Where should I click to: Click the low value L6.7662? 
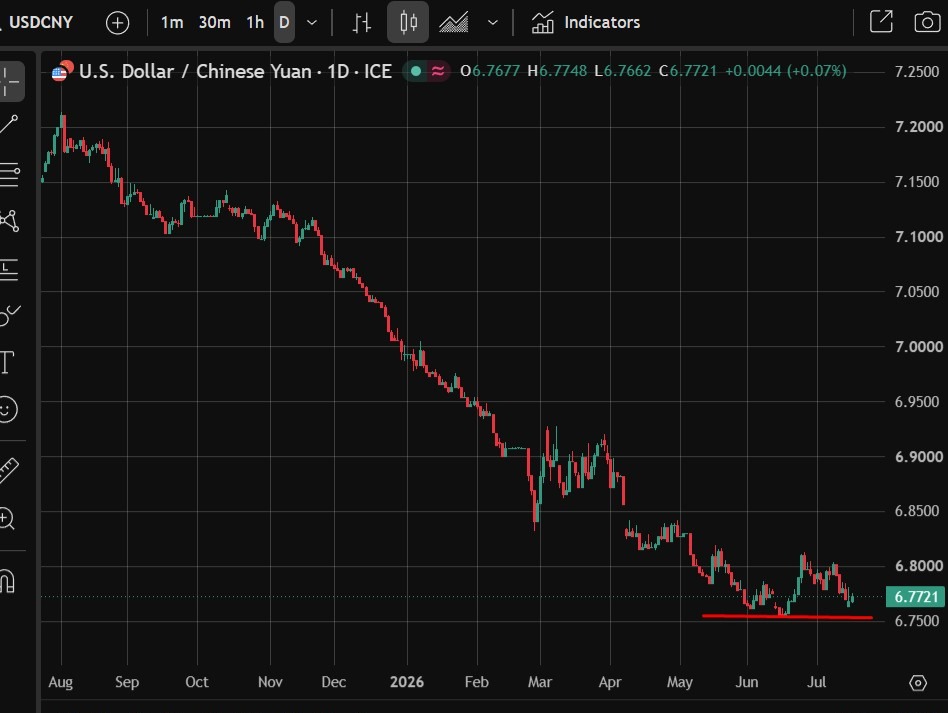tap(623, 71)
